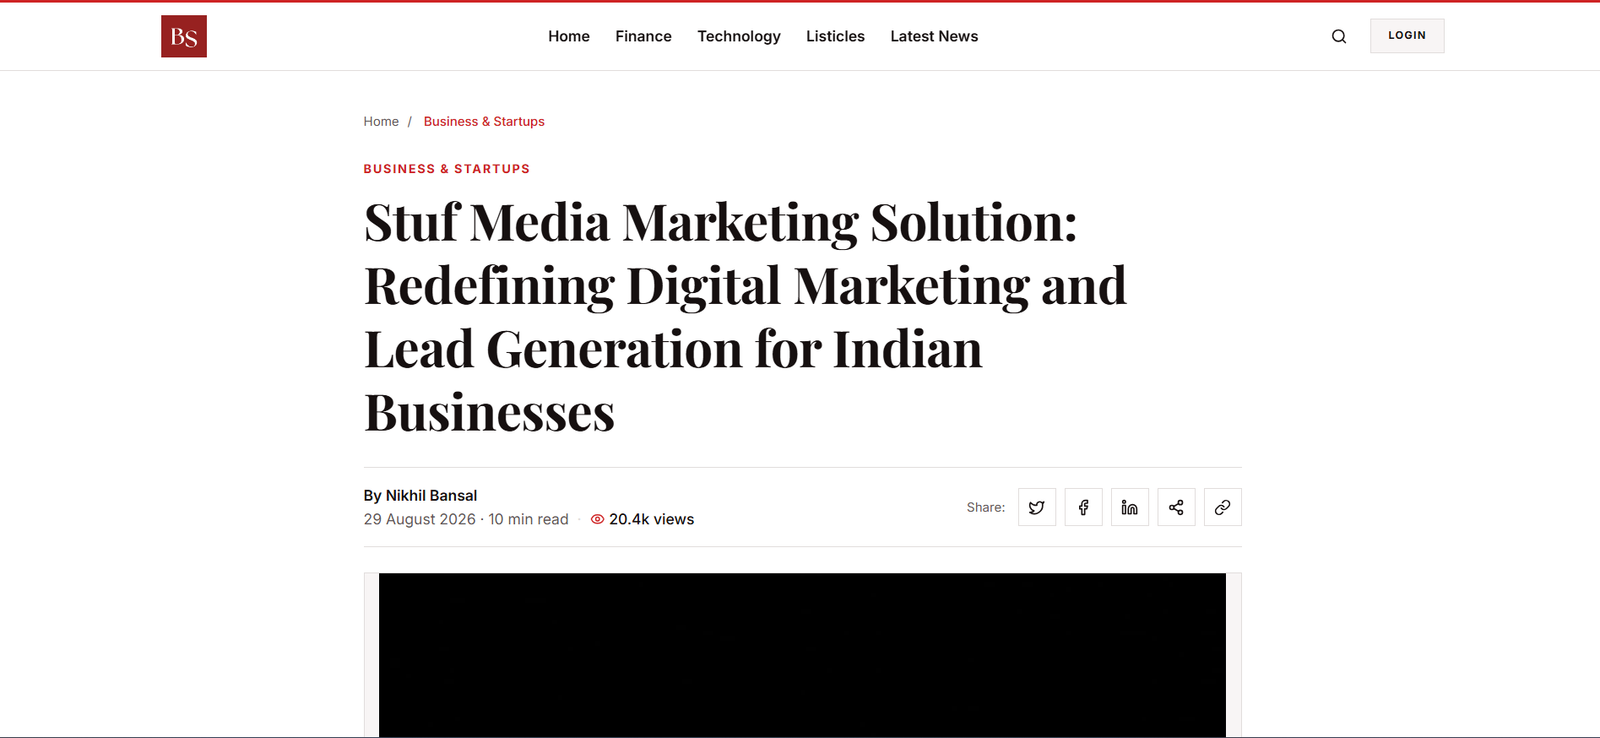Click the article headline text
The image size is (1600, 738).
[745, 317]
